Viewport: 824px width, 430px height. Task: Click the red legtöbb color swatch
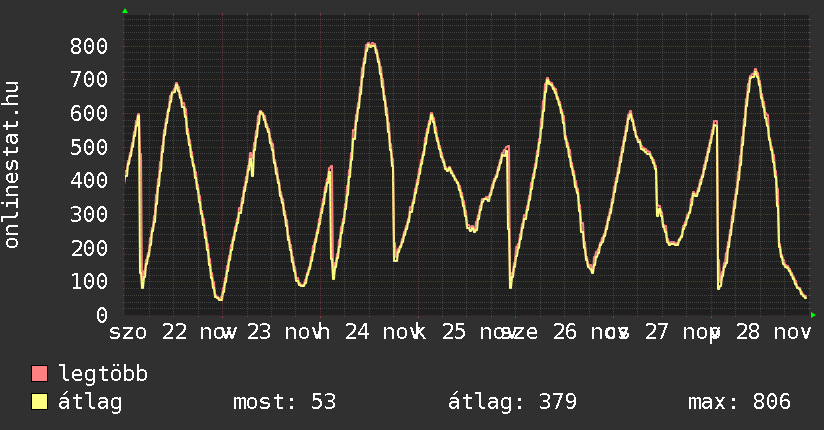(x=40, y=375)
